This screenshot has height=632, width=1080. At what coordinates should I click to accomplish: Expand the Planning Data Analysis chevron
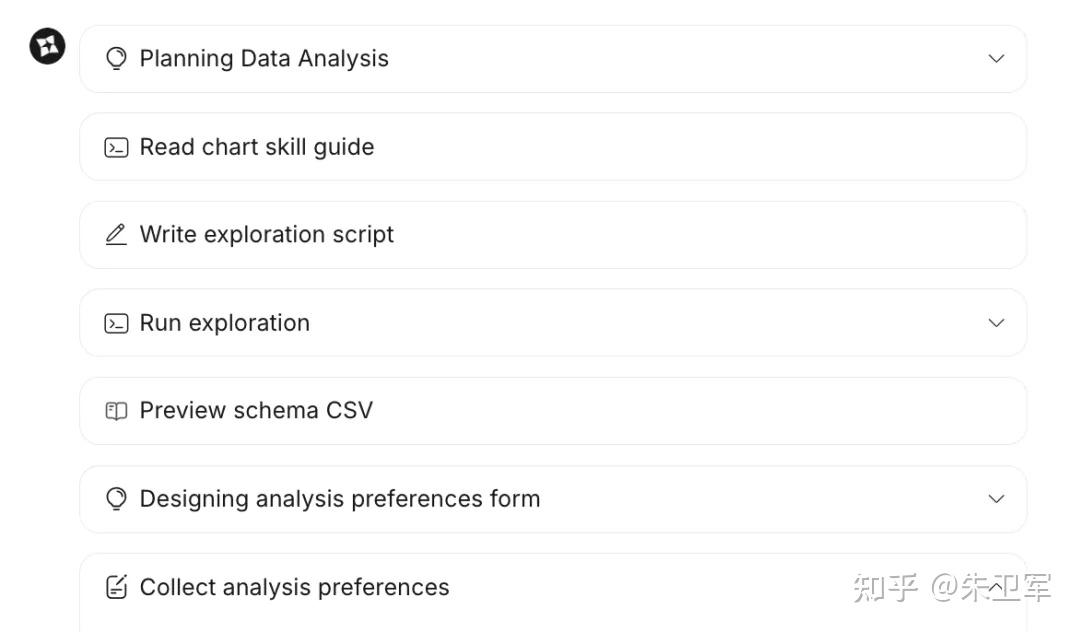point(996,59)
